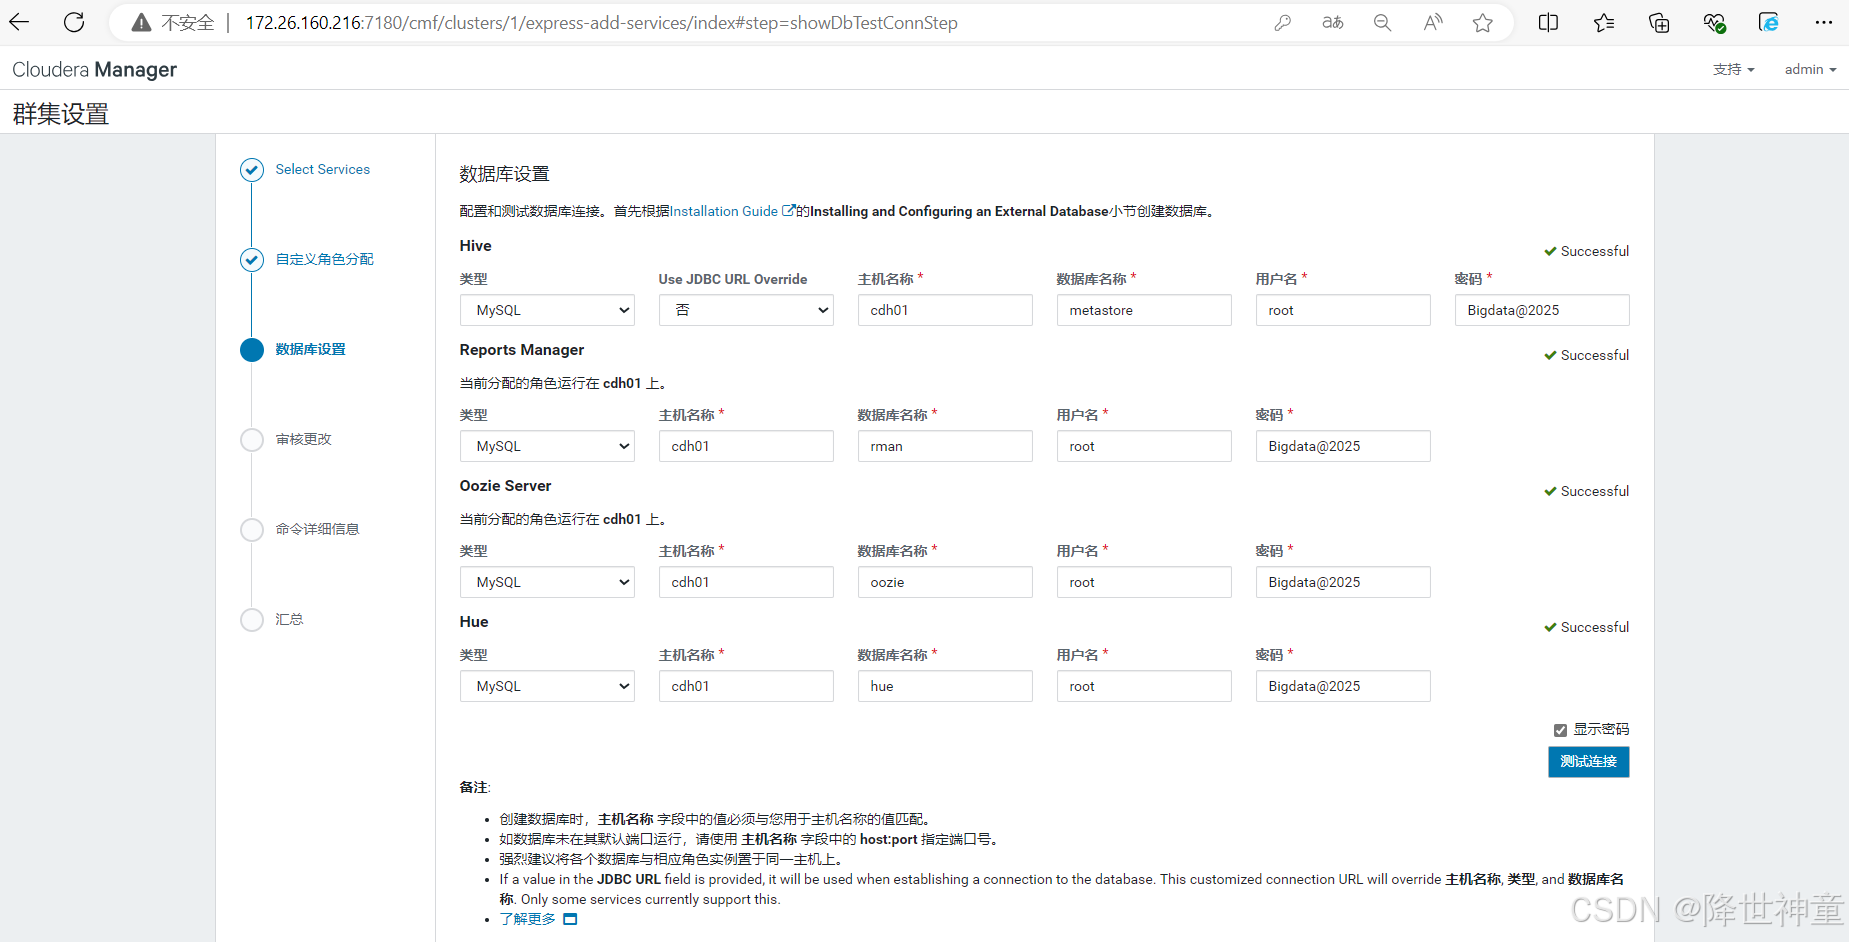Click Hive 密码 field
The width and height of the screenshot is (1849, 942).
(x=1542, y=310)
